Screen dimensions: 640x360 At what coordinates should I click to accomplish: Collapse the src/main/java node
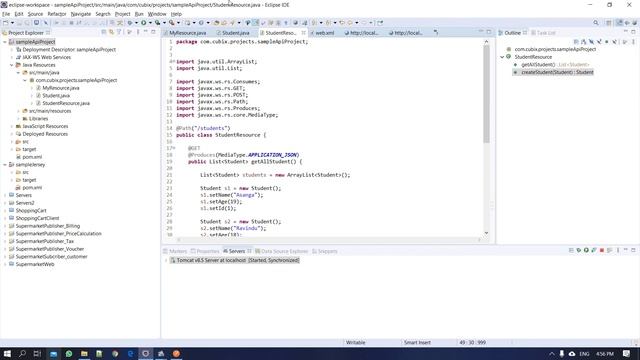(18, 73)
